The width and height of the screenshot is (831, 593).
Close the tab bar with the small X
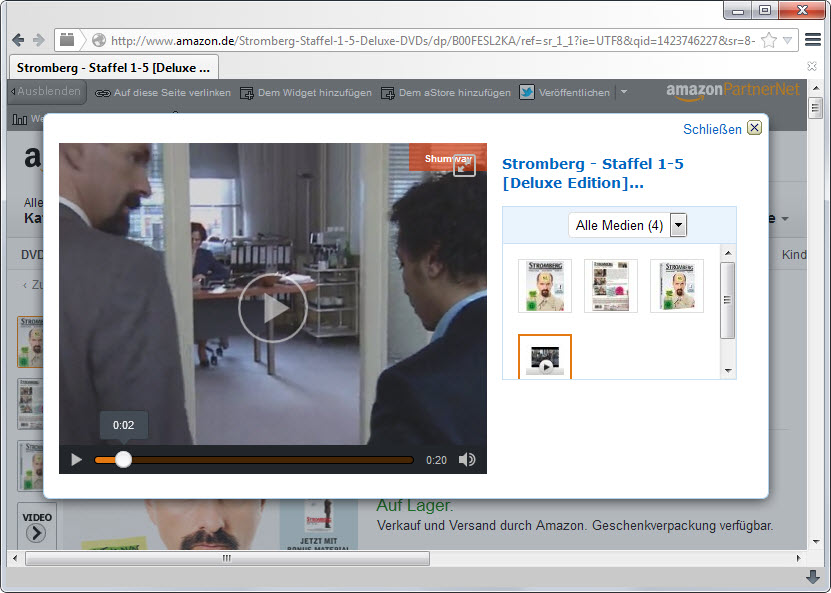click(x=811, y=66)
